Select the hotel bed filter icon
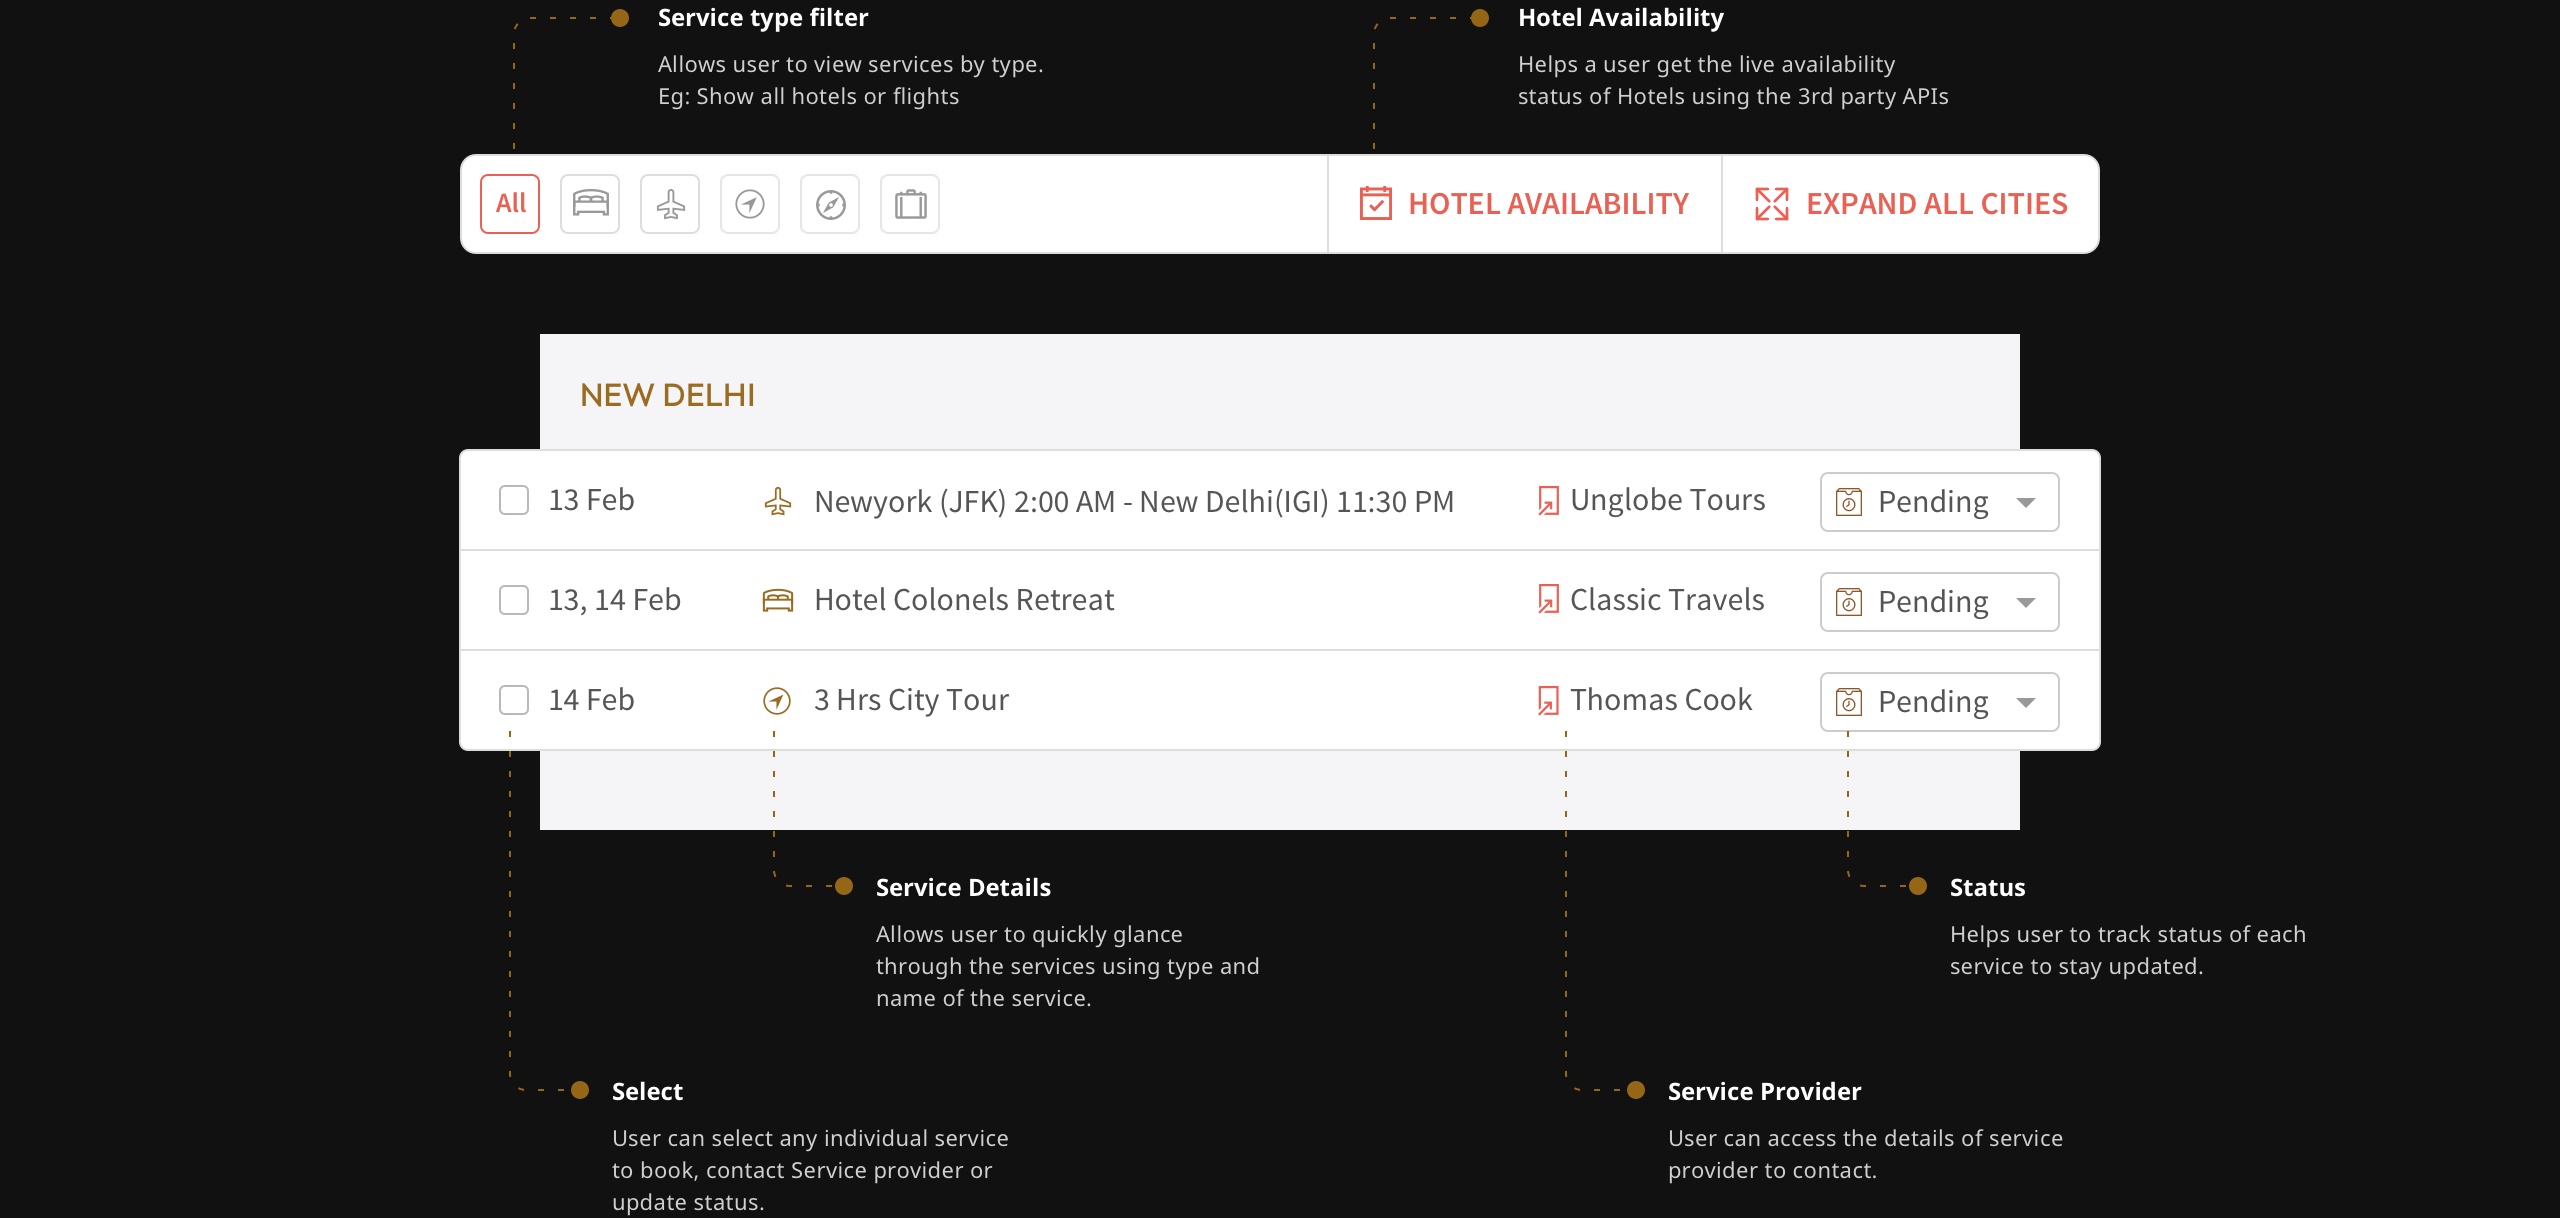This screenshot has width=2560, height=1218. tap(589, 203)
